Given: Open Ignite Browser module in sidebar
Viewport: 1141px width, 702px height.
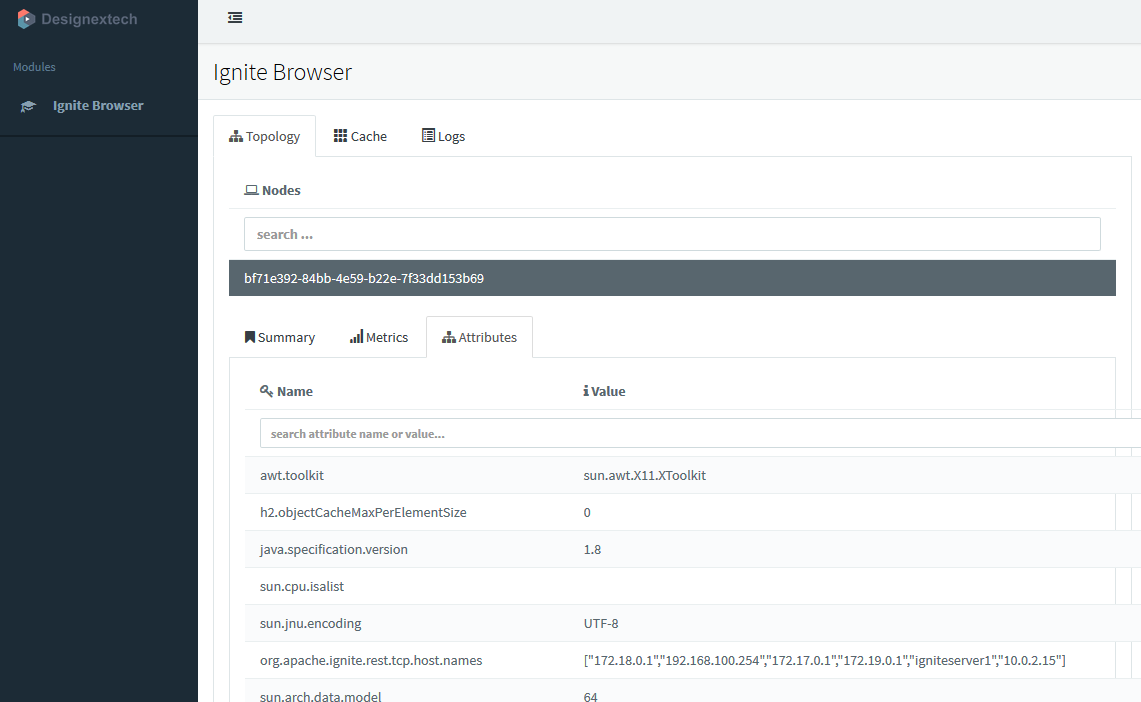Looking at the screenshot, I should coord(98,105).
